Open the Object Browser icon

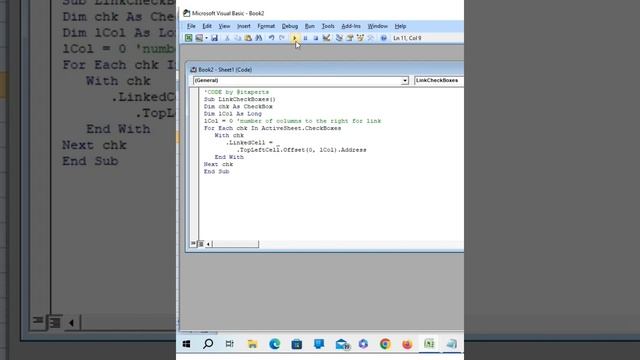(x=360, y=38)
